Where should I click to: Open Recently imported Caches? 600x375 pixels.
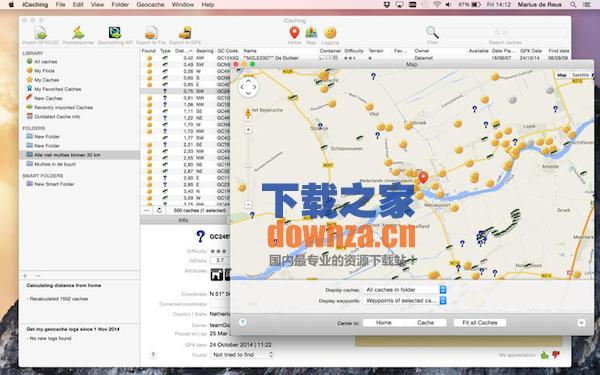(x=63, y=108)
